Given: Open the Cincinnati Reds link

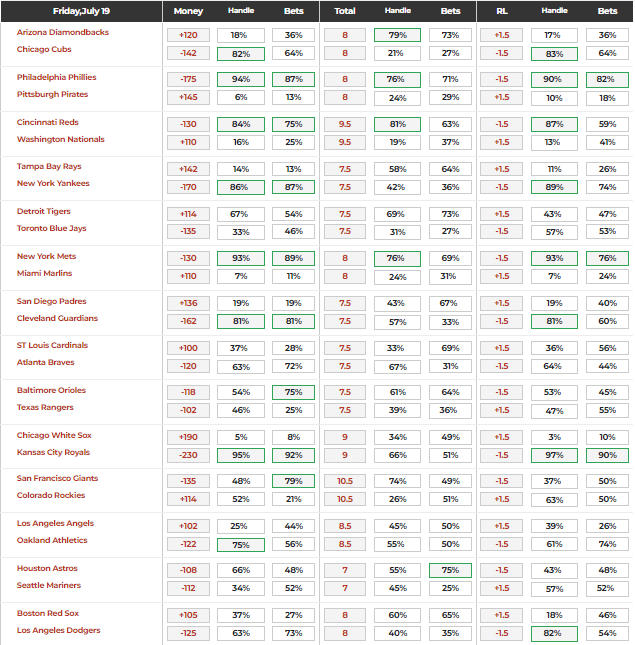Looking at the screenshot, I should click(x=47, y=122).
